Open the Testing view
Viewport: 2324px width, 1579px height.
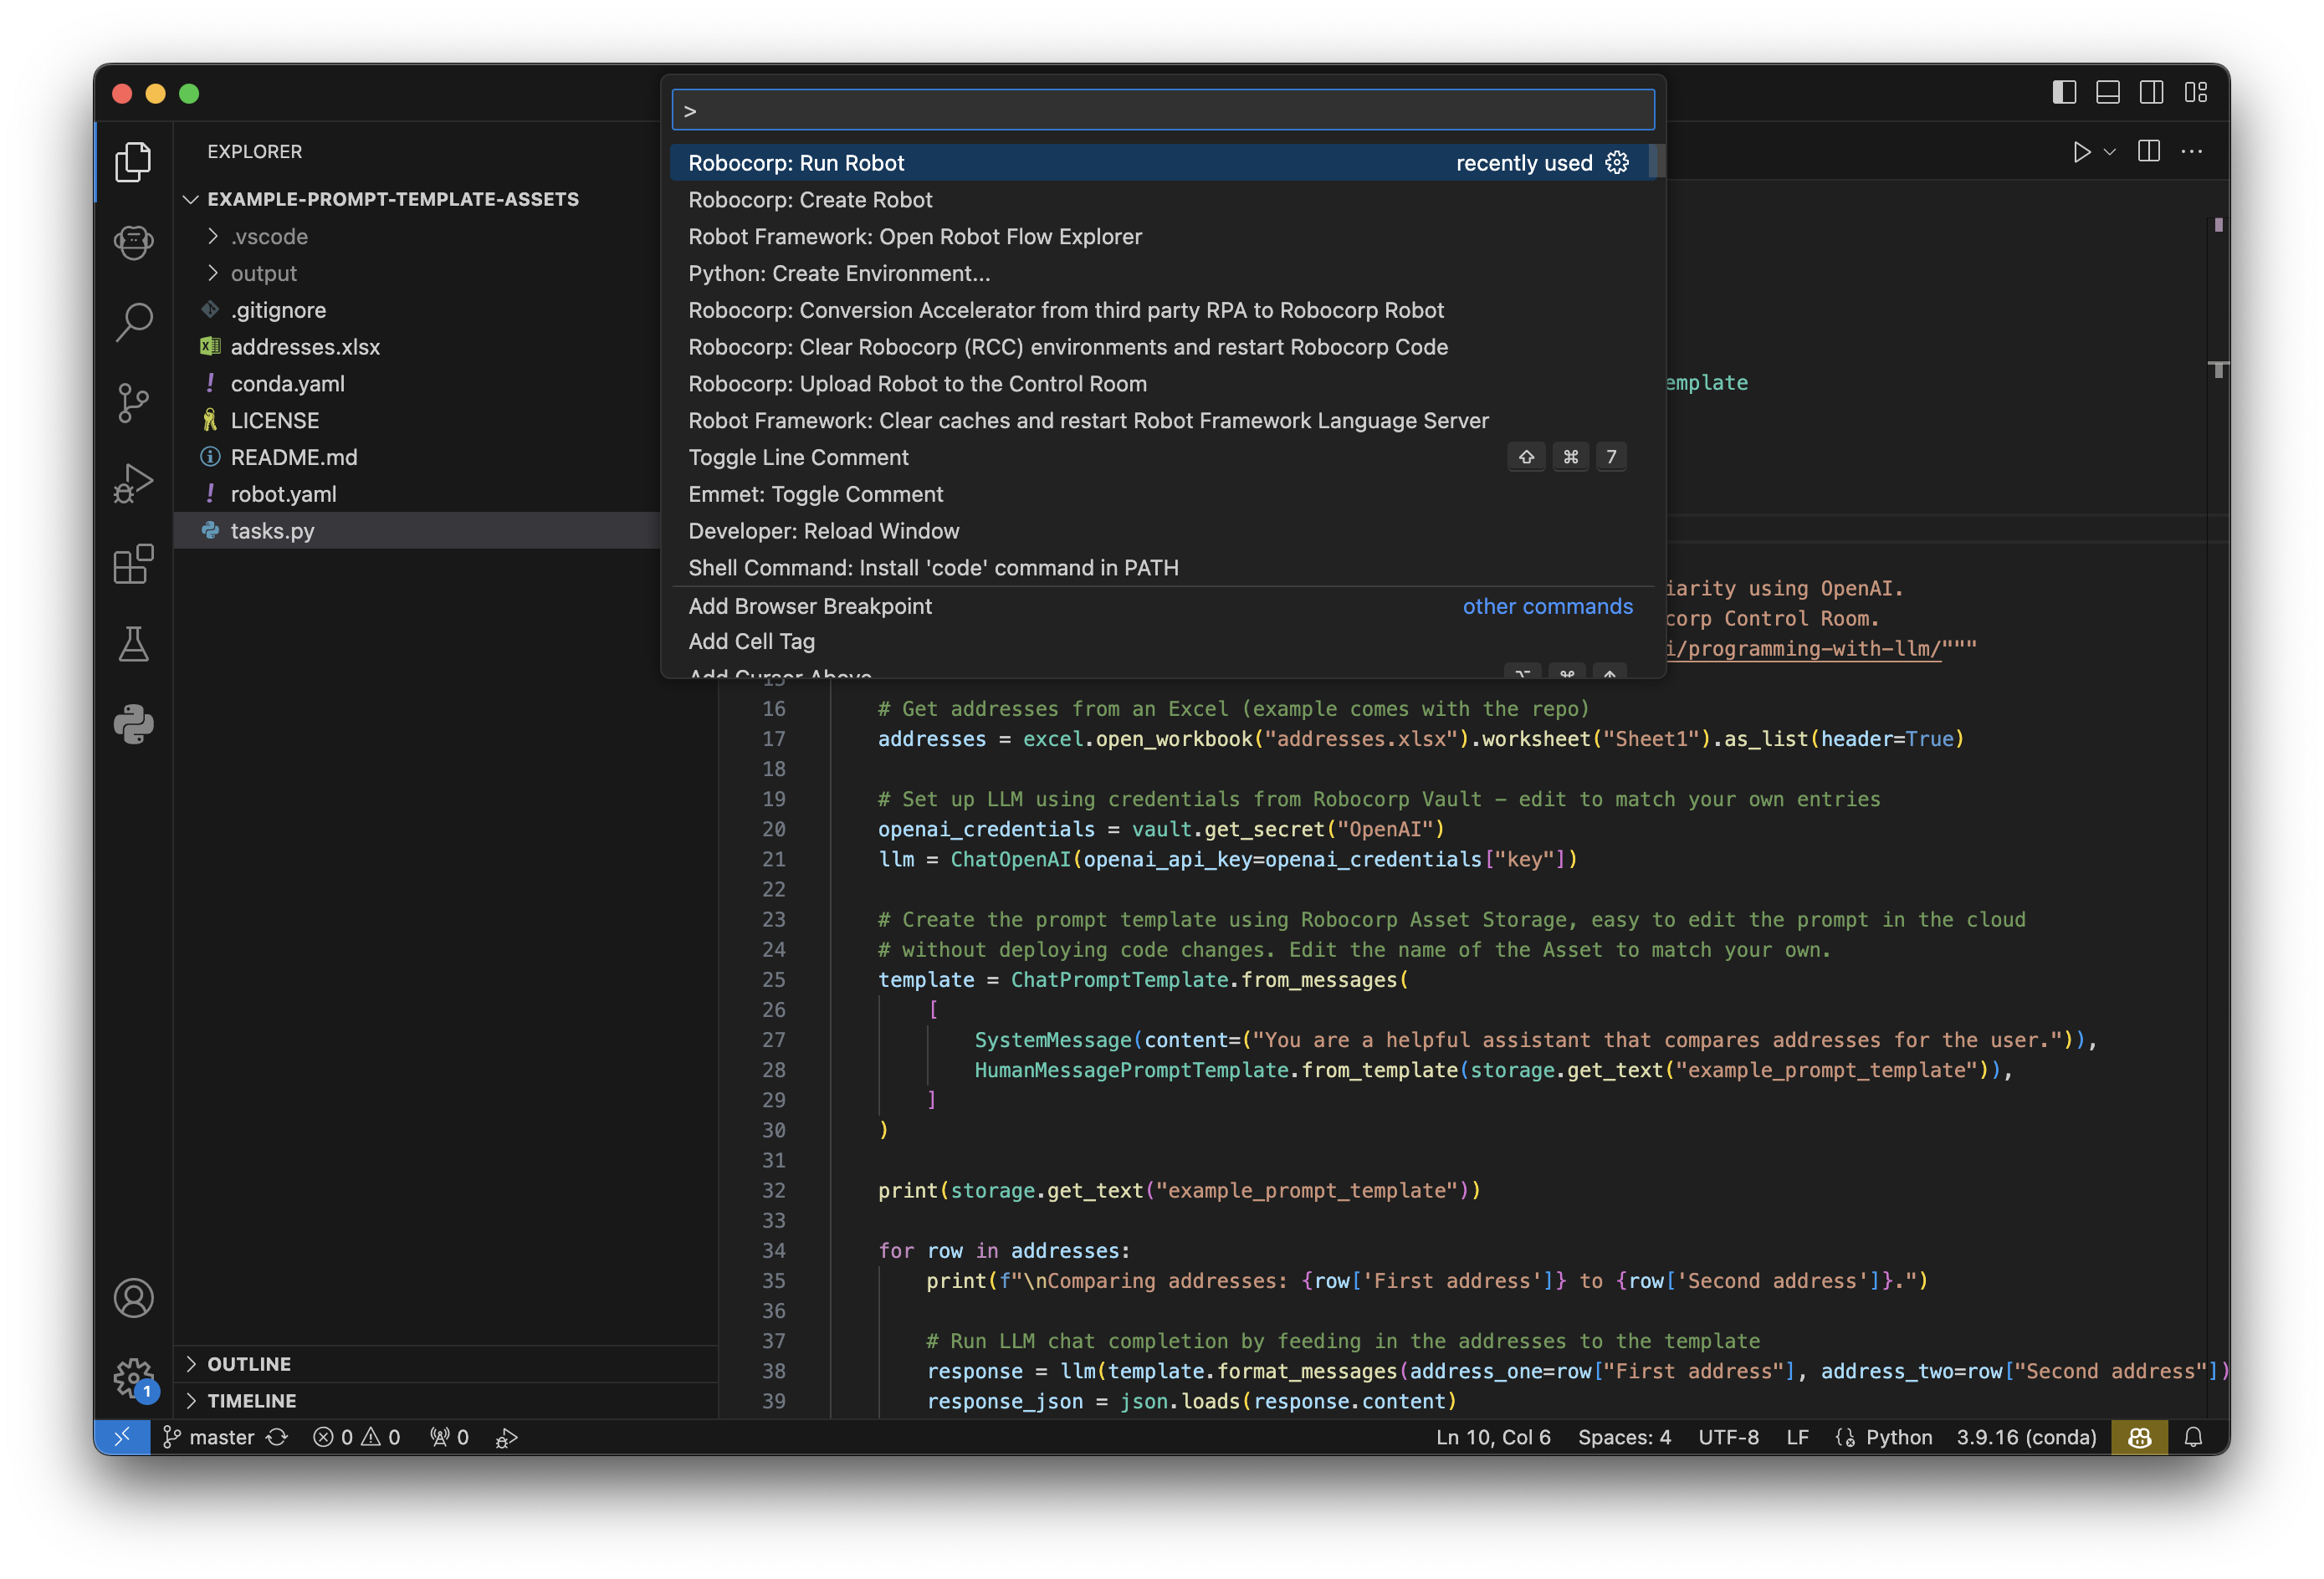(133, 644)
